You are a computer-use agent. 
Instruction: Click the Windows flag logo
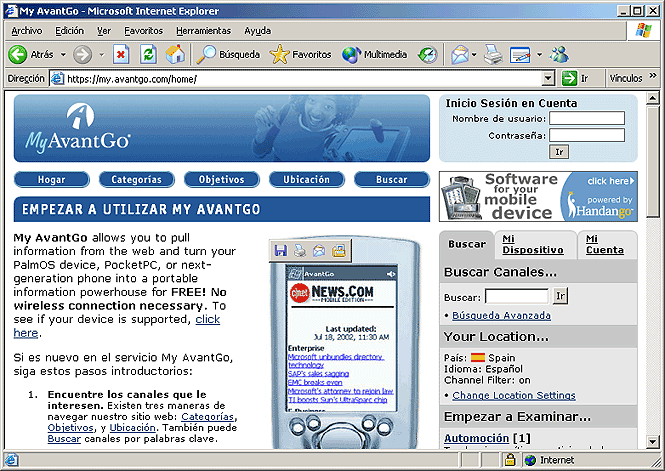pos(643,30)
